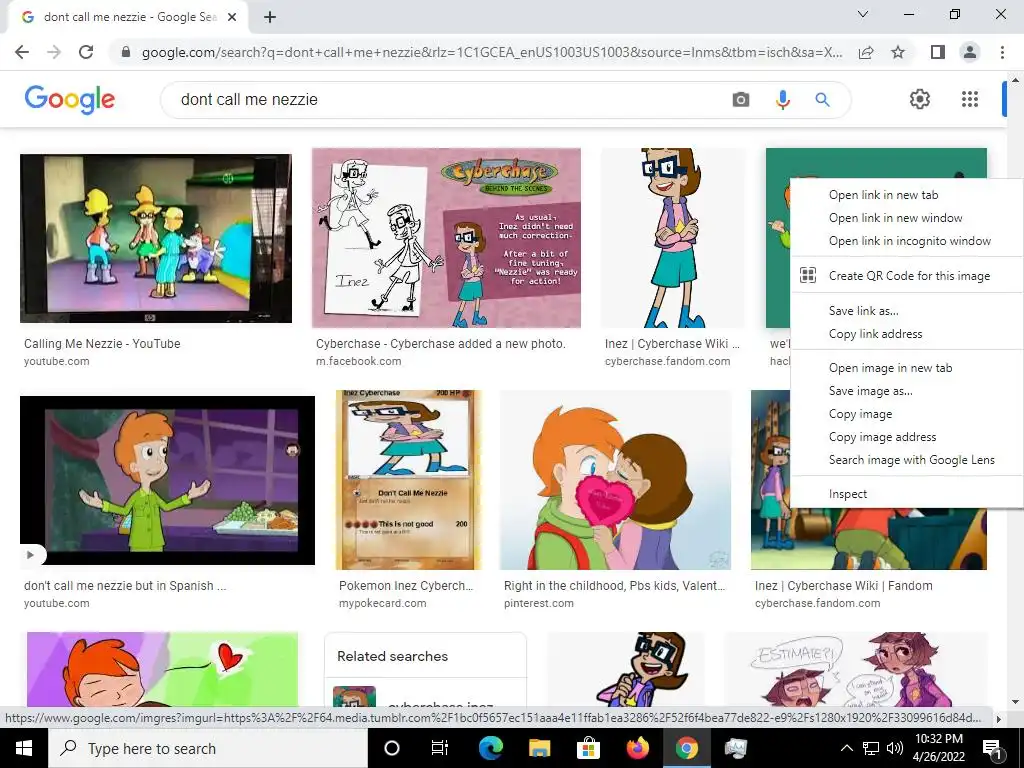The image size is (1024, 768).
Task: Click 'Pokemon Inez Cyberch...' title link
Action: pos(406,586)
